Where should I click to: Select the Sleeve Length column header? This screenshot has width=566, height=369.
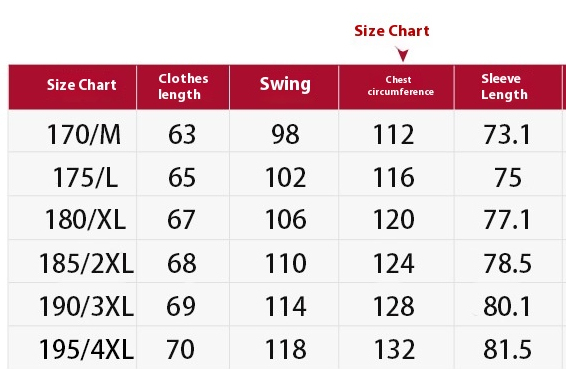point(508,87)
